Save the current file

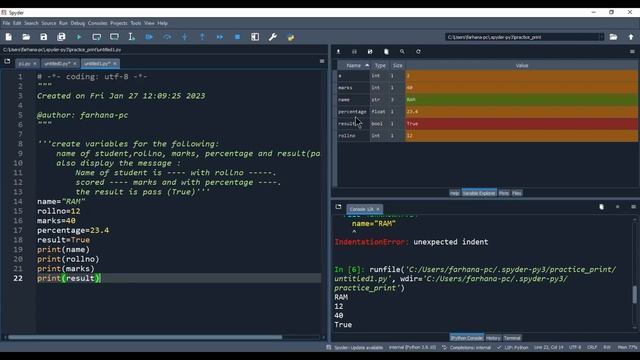(x=44, y=37)
